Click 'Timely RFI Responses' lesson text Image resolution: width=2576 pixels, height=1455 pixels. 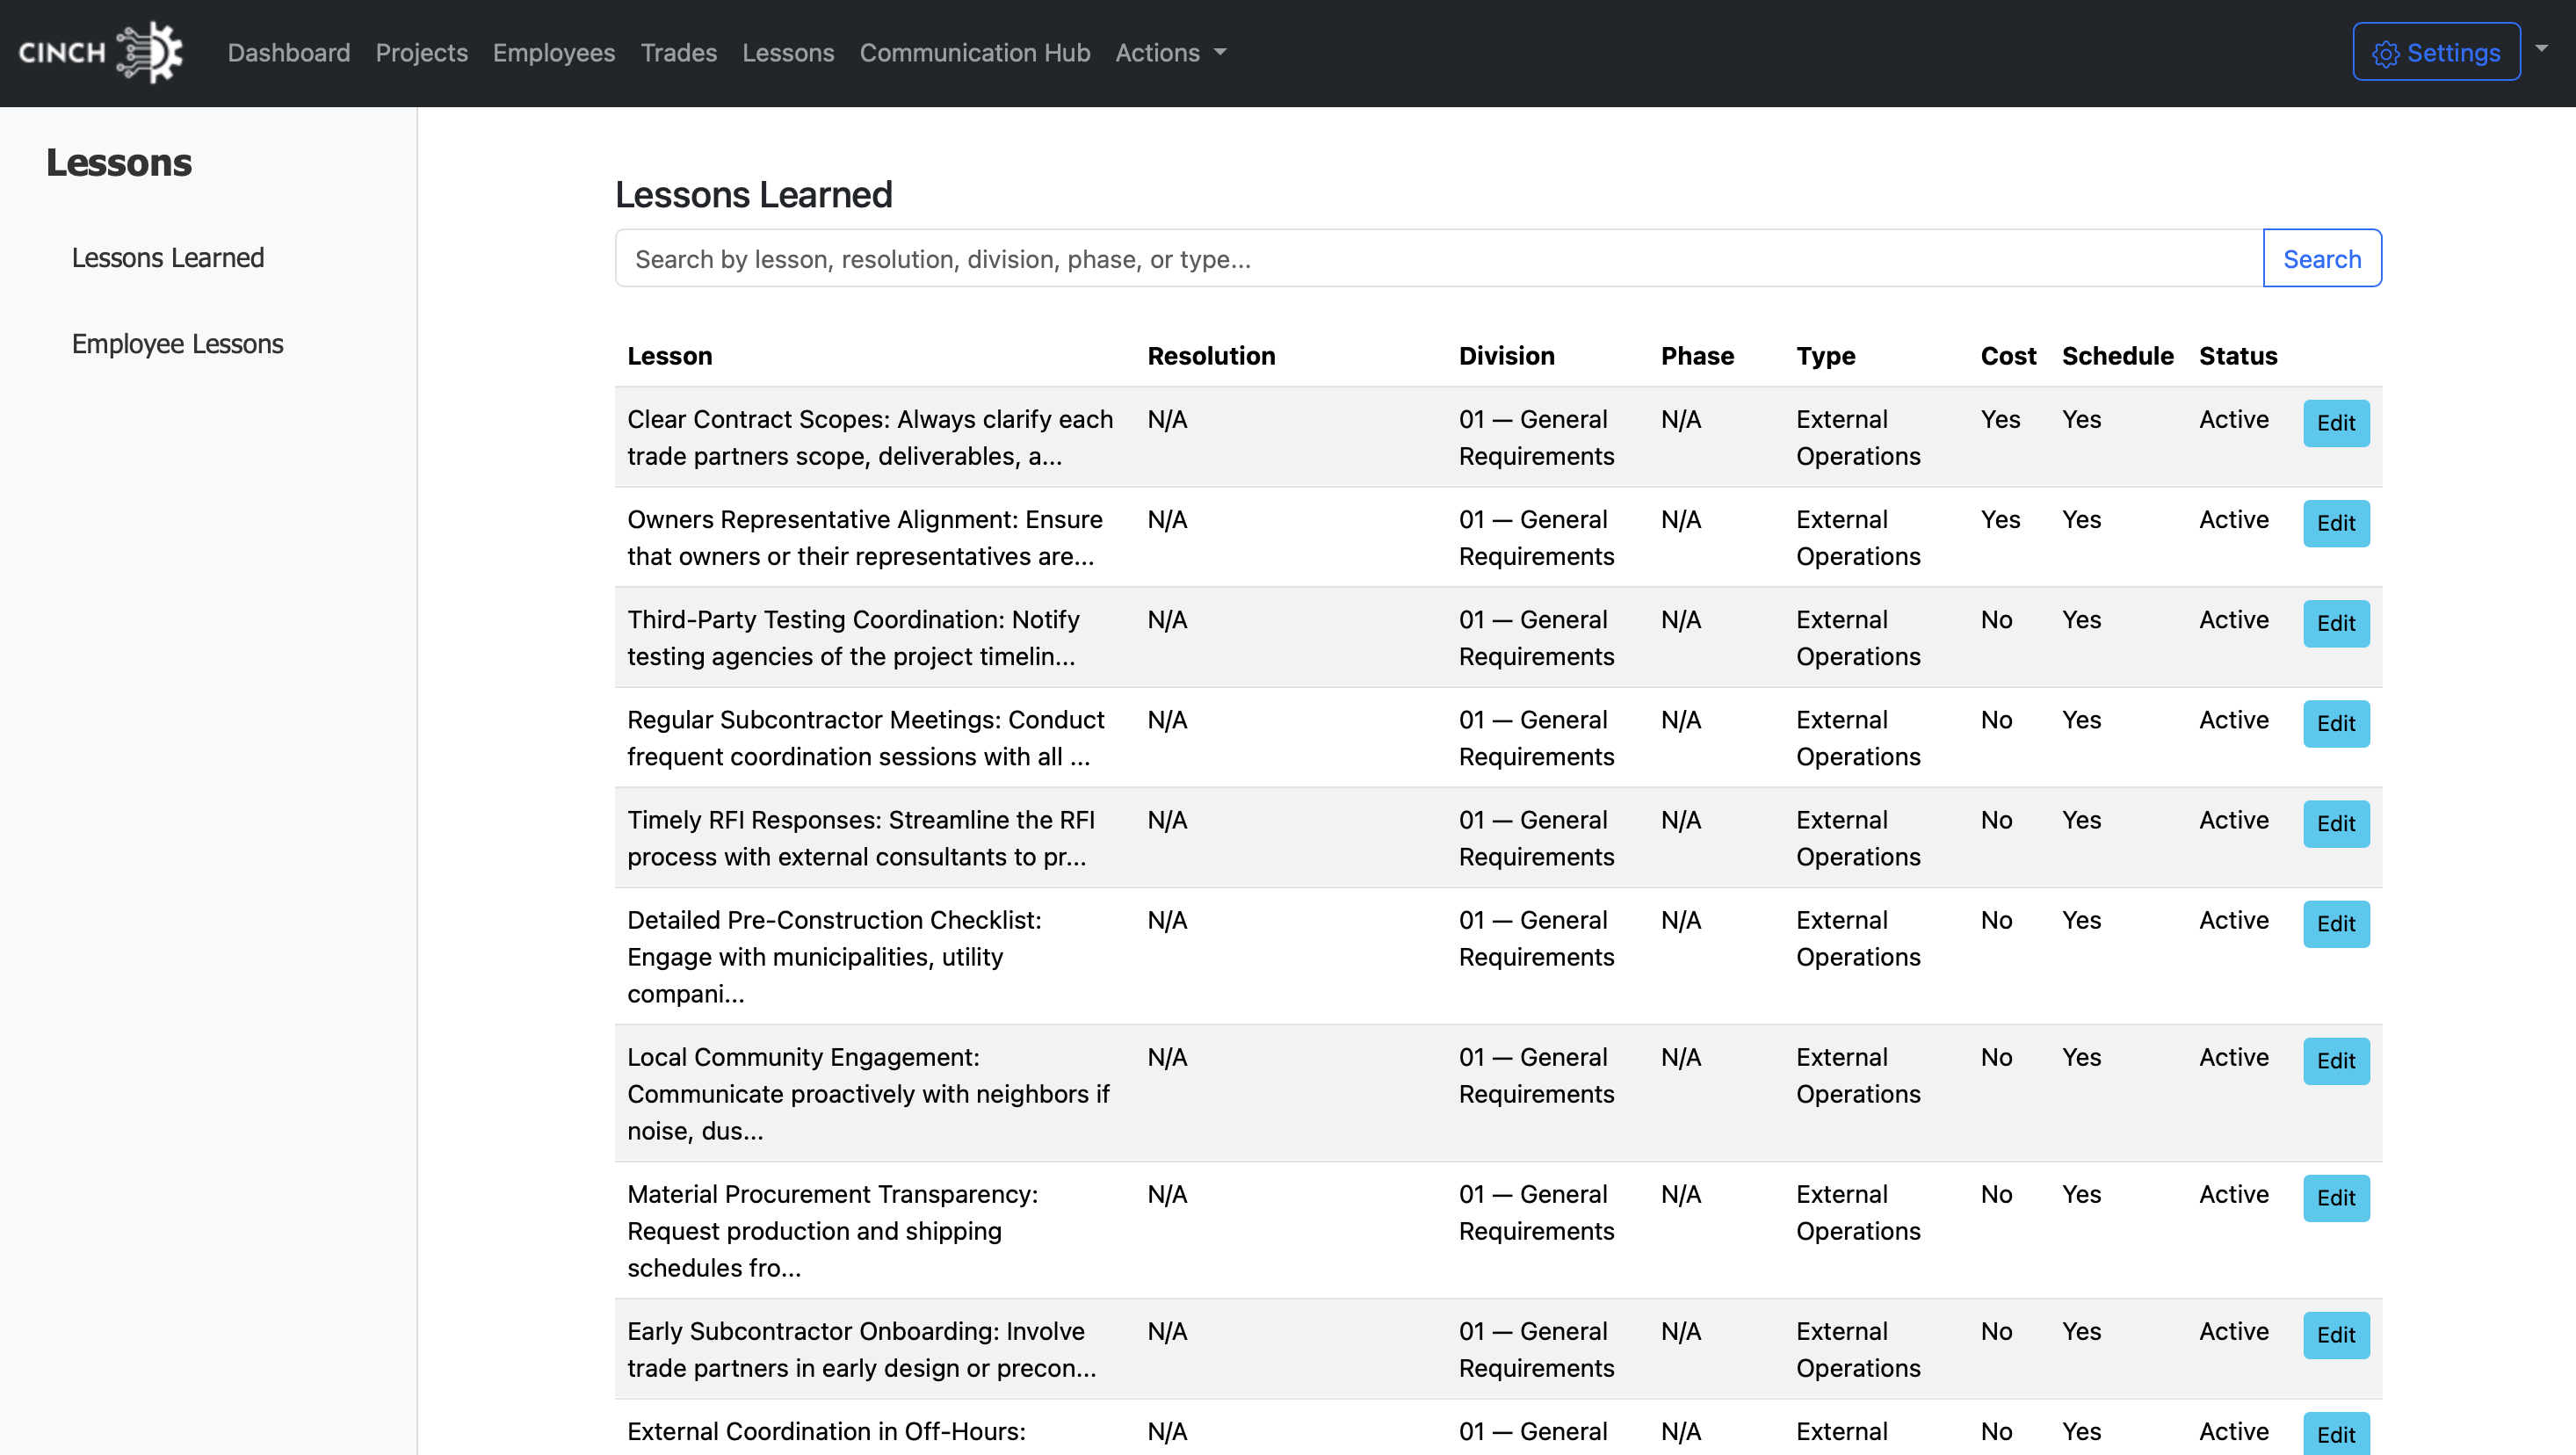(x=861, y=837)
